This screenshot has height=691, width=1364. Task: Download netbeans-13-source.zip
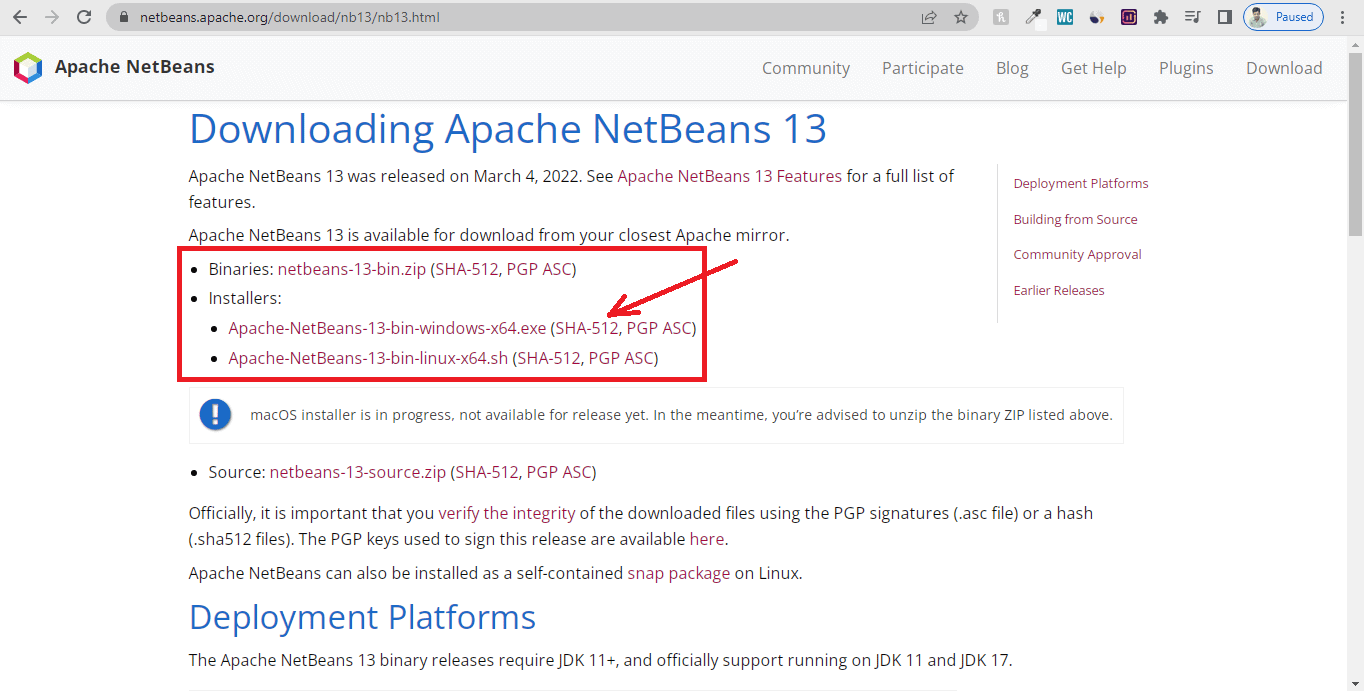click(x=358, y=472)
